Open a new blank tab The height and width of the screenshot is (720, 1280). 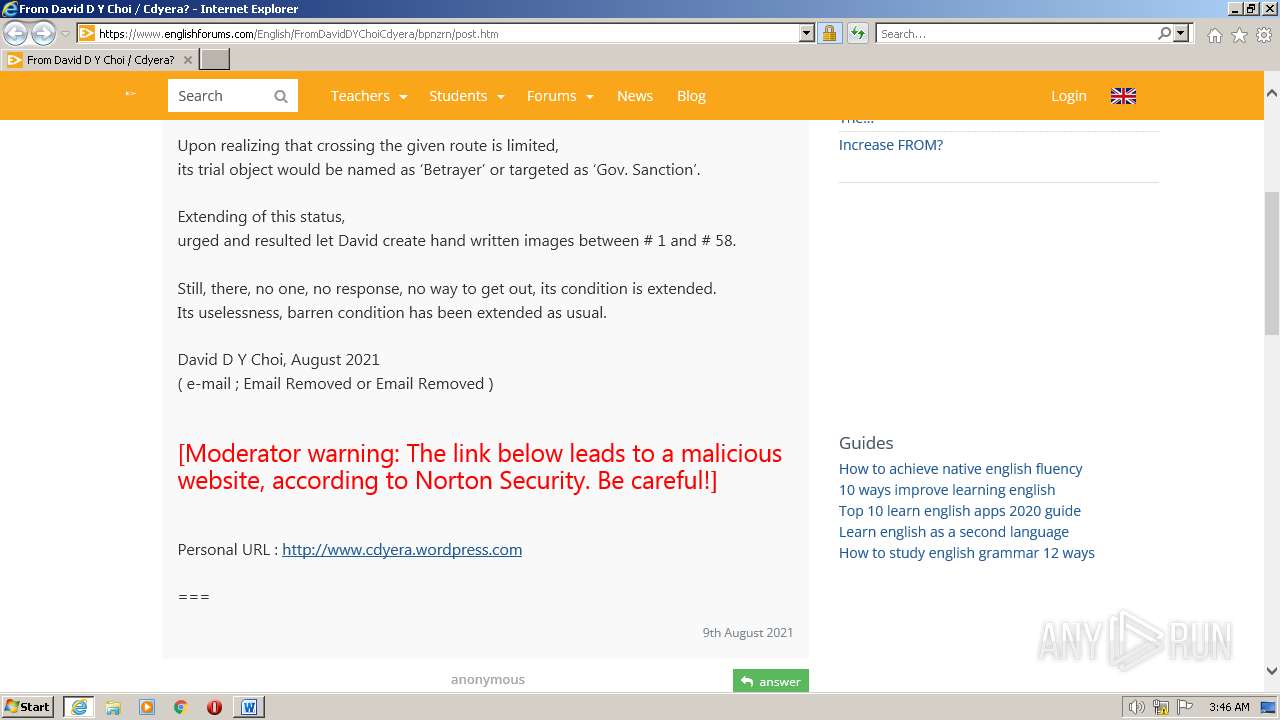[215, 60]
